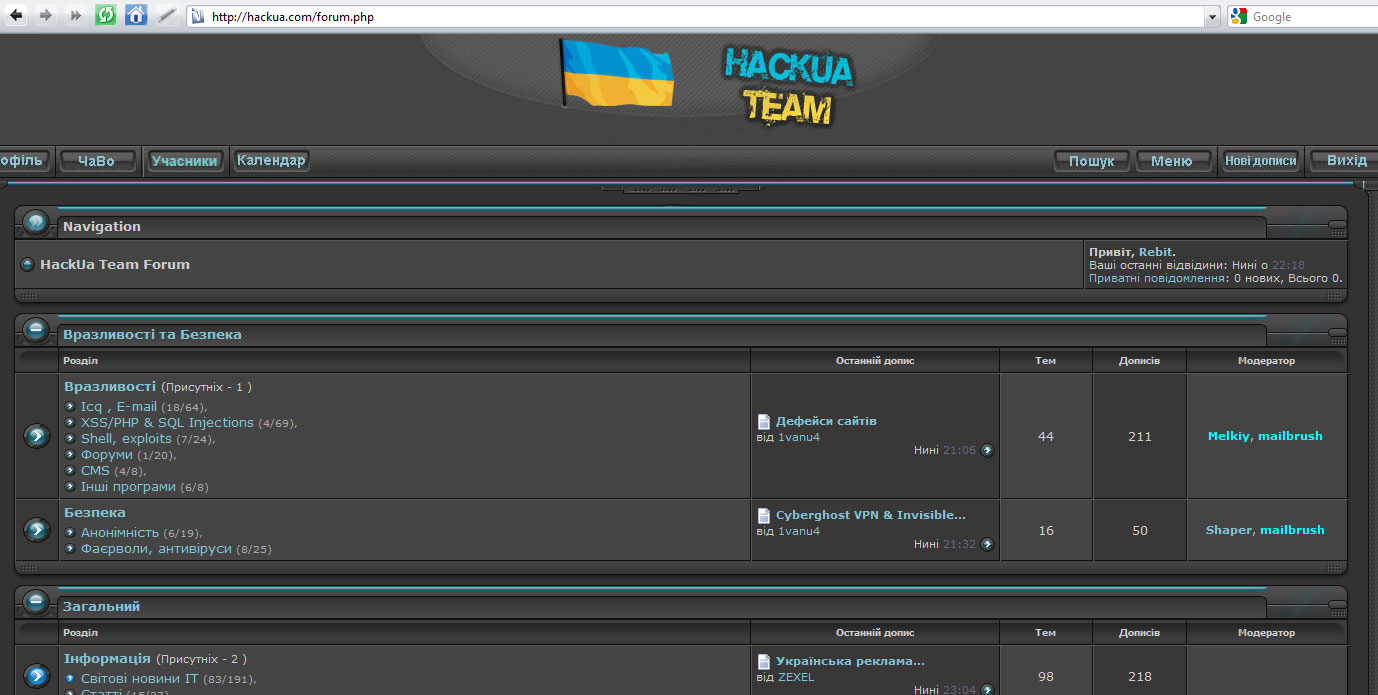The image size is (1378, 695).
Task: Collapse the Загальний category
Action: point(37,602)
